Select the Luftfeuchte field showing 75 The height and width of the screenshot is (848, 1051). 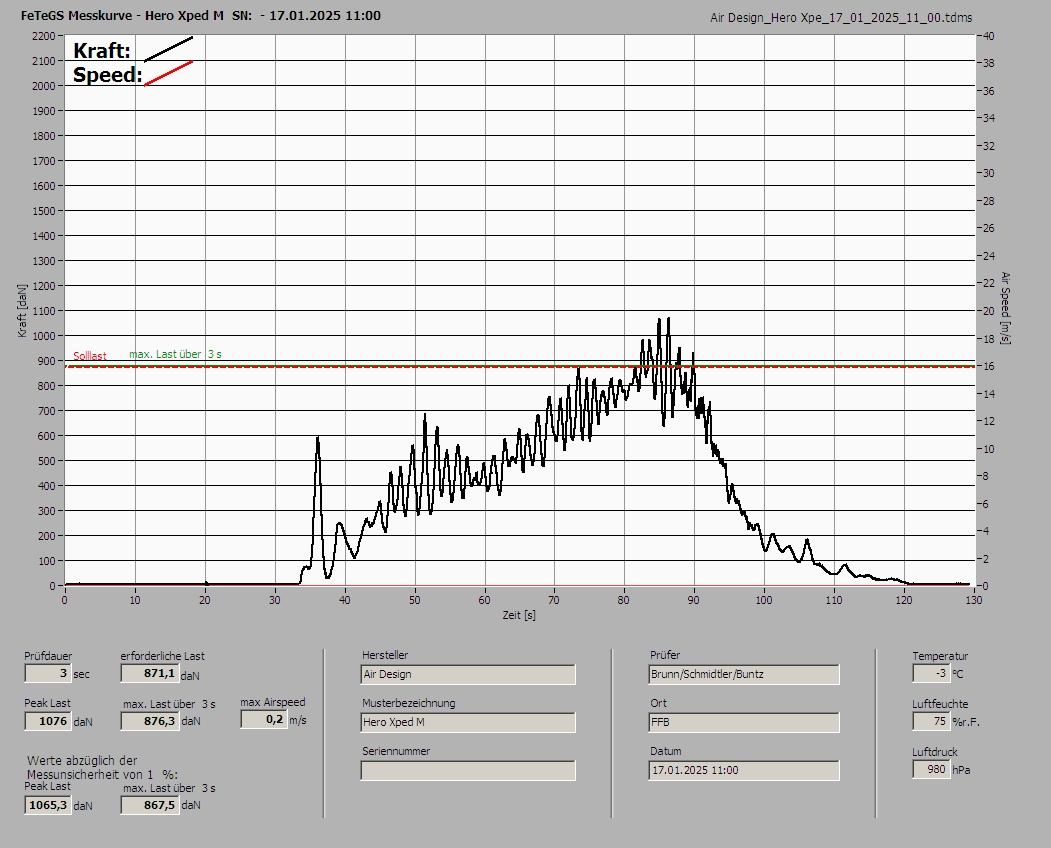[x=931, y=721]
